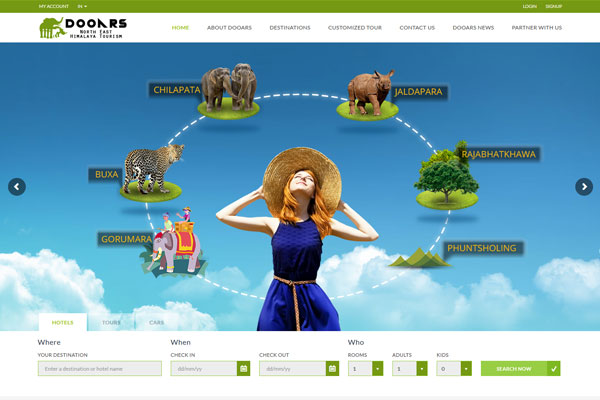The height and width of the screenshot is (400, 600).
Task: Click the Buxa label
Action: coord(106,175)
